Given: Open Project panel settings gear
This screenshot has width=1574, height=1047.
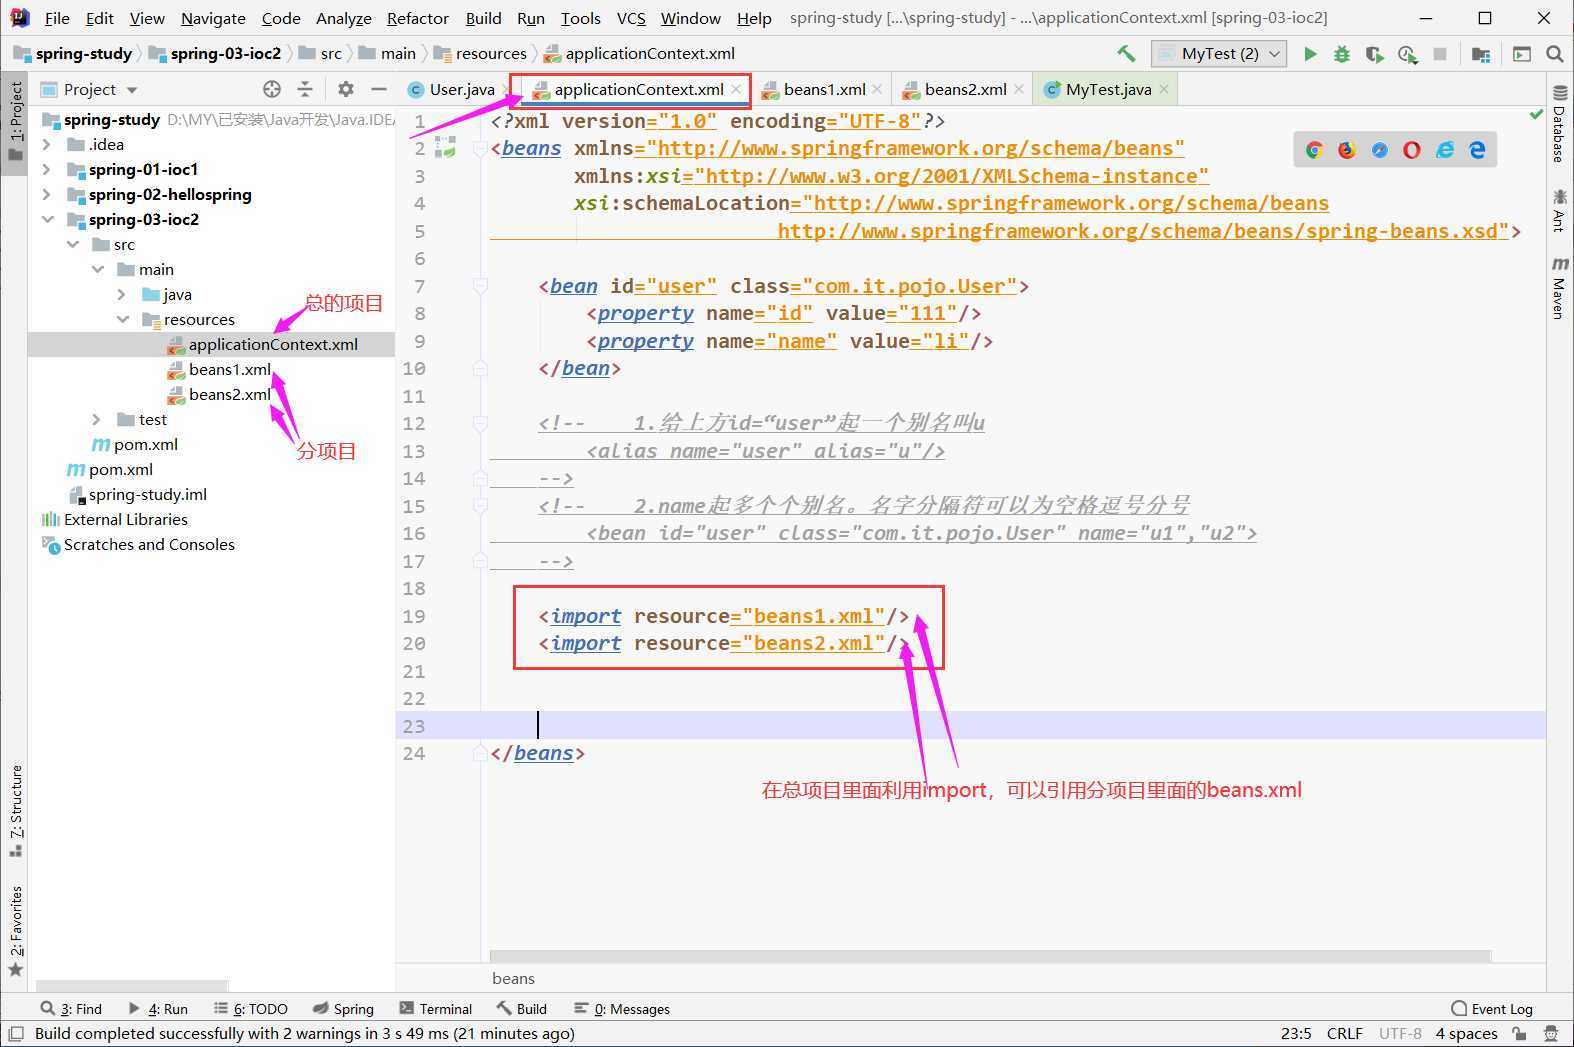Looking at the screenshot, I should (346, 89).
